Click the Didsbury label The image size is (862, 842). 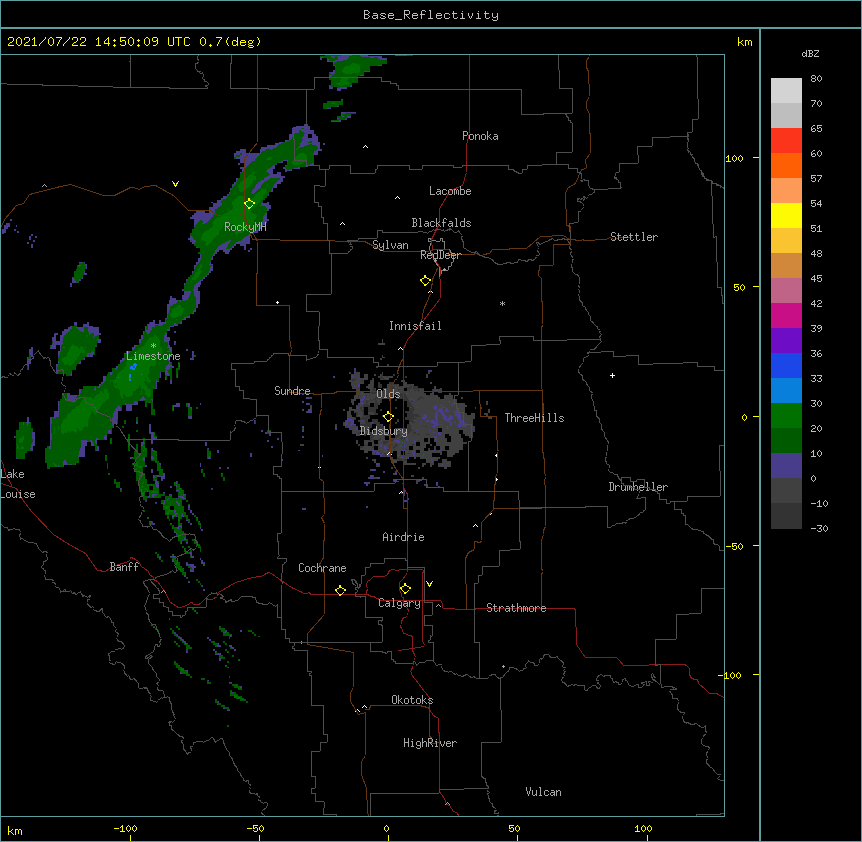384,431
